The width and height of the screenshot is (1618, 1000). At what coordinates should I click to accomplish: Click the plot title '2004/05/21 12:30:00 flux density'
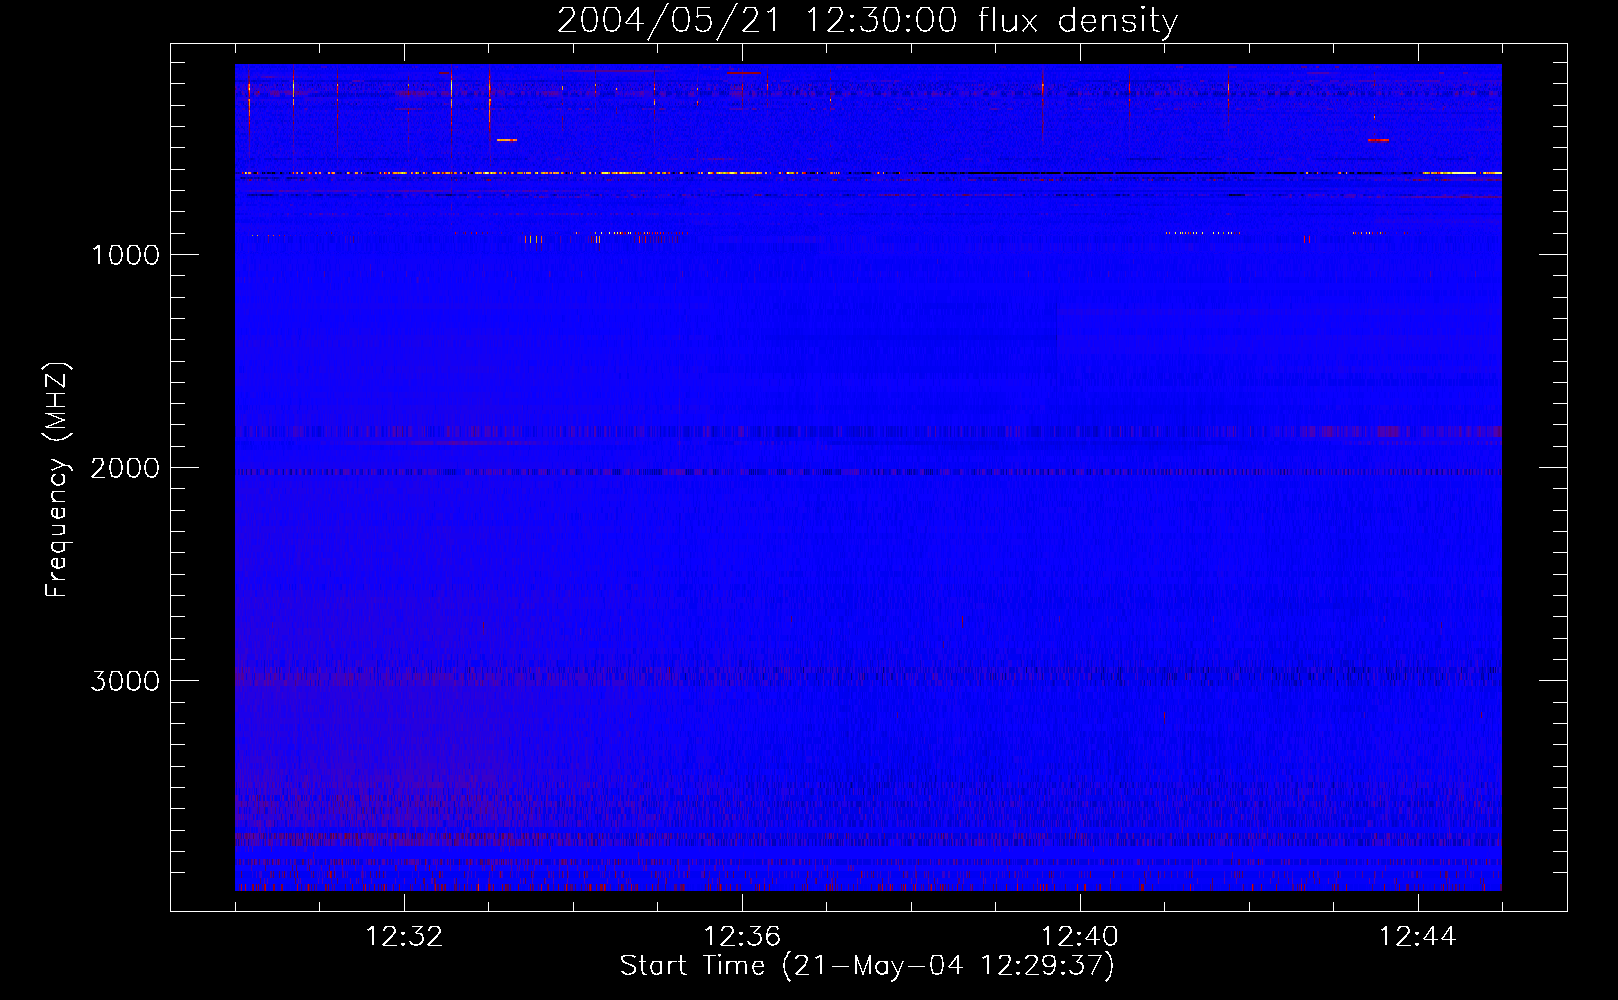tap(867, 21)
